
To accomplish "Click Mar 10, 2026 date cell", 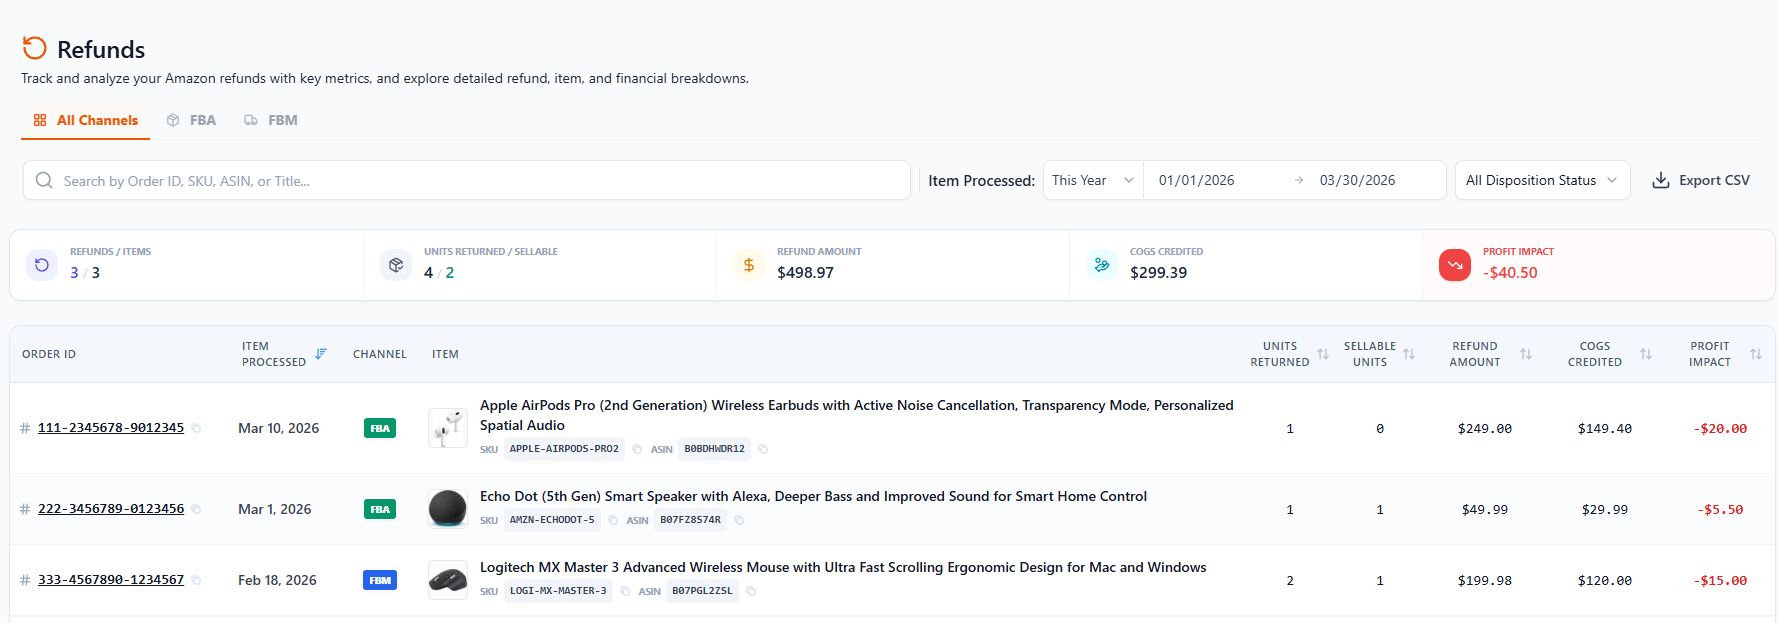I will [x=279, y=428].
